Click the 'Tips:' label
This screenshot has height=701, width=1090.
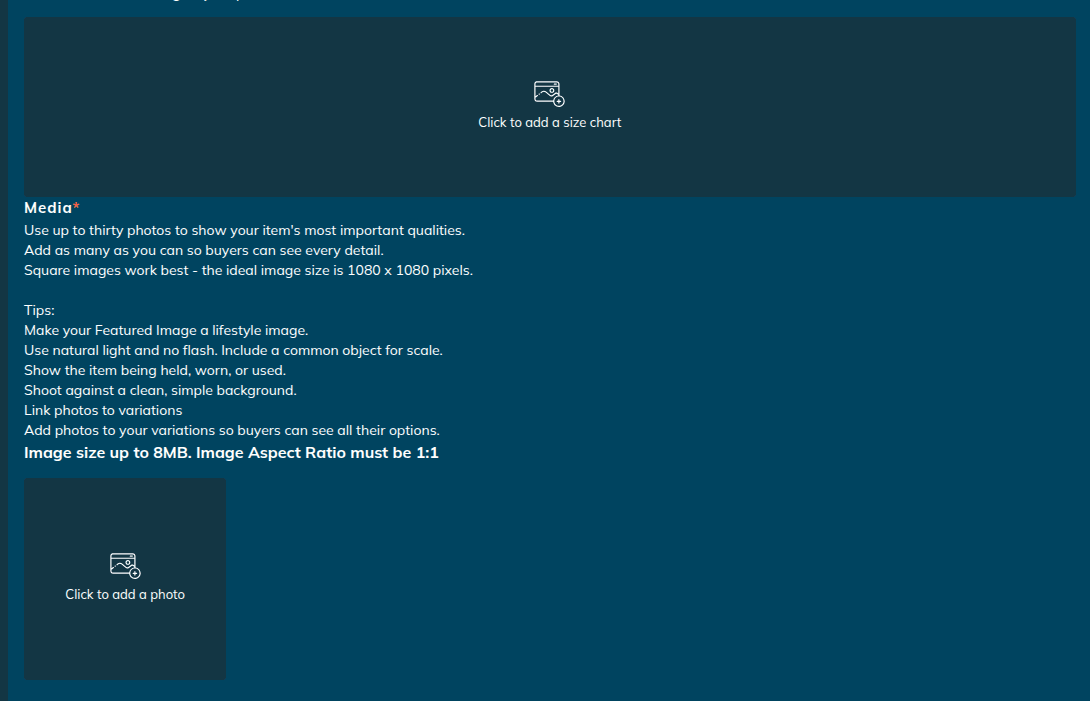click(39, 311)
